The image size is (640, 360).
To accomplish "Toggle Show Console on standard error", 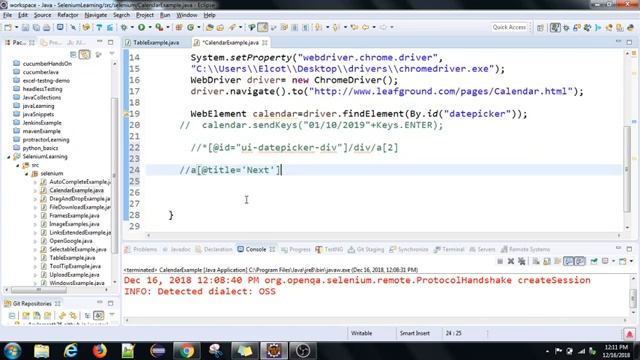I will [580, 261].
